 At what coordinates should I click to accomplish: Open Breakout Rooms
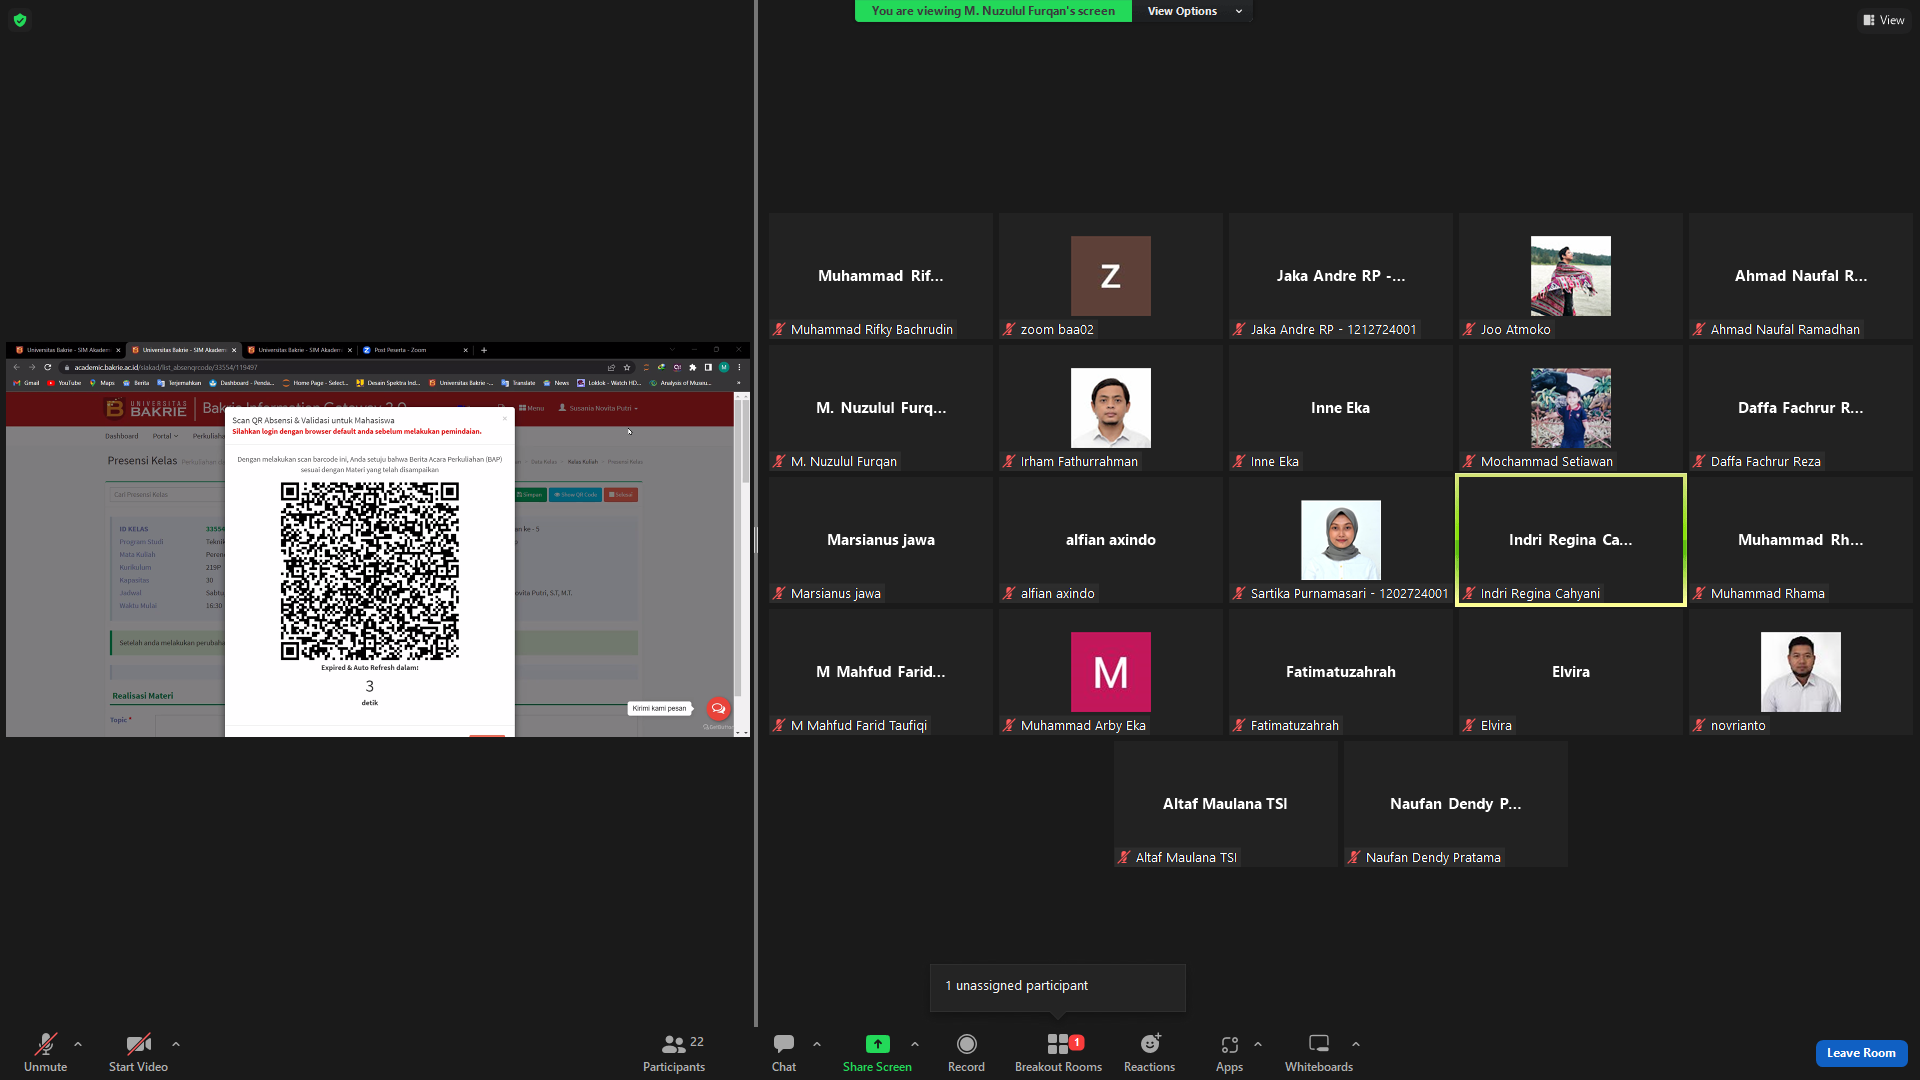click(1058, 1052)
